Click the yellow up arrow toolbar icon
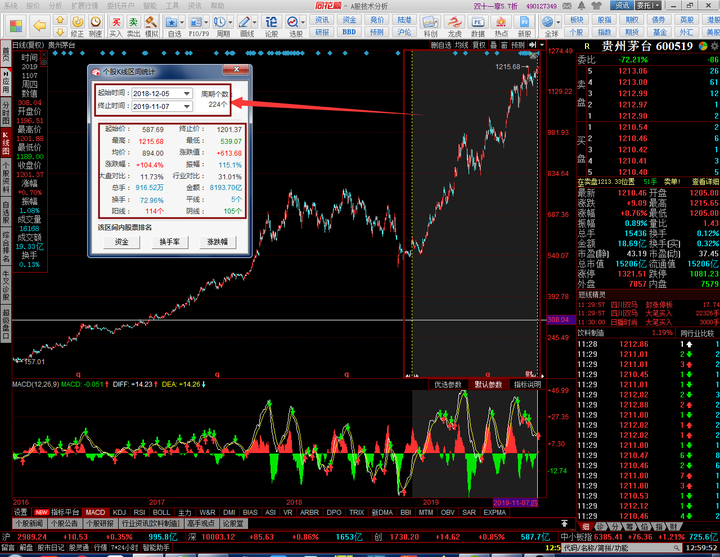Viewport: 720px width, 557px height. [60, 20]
